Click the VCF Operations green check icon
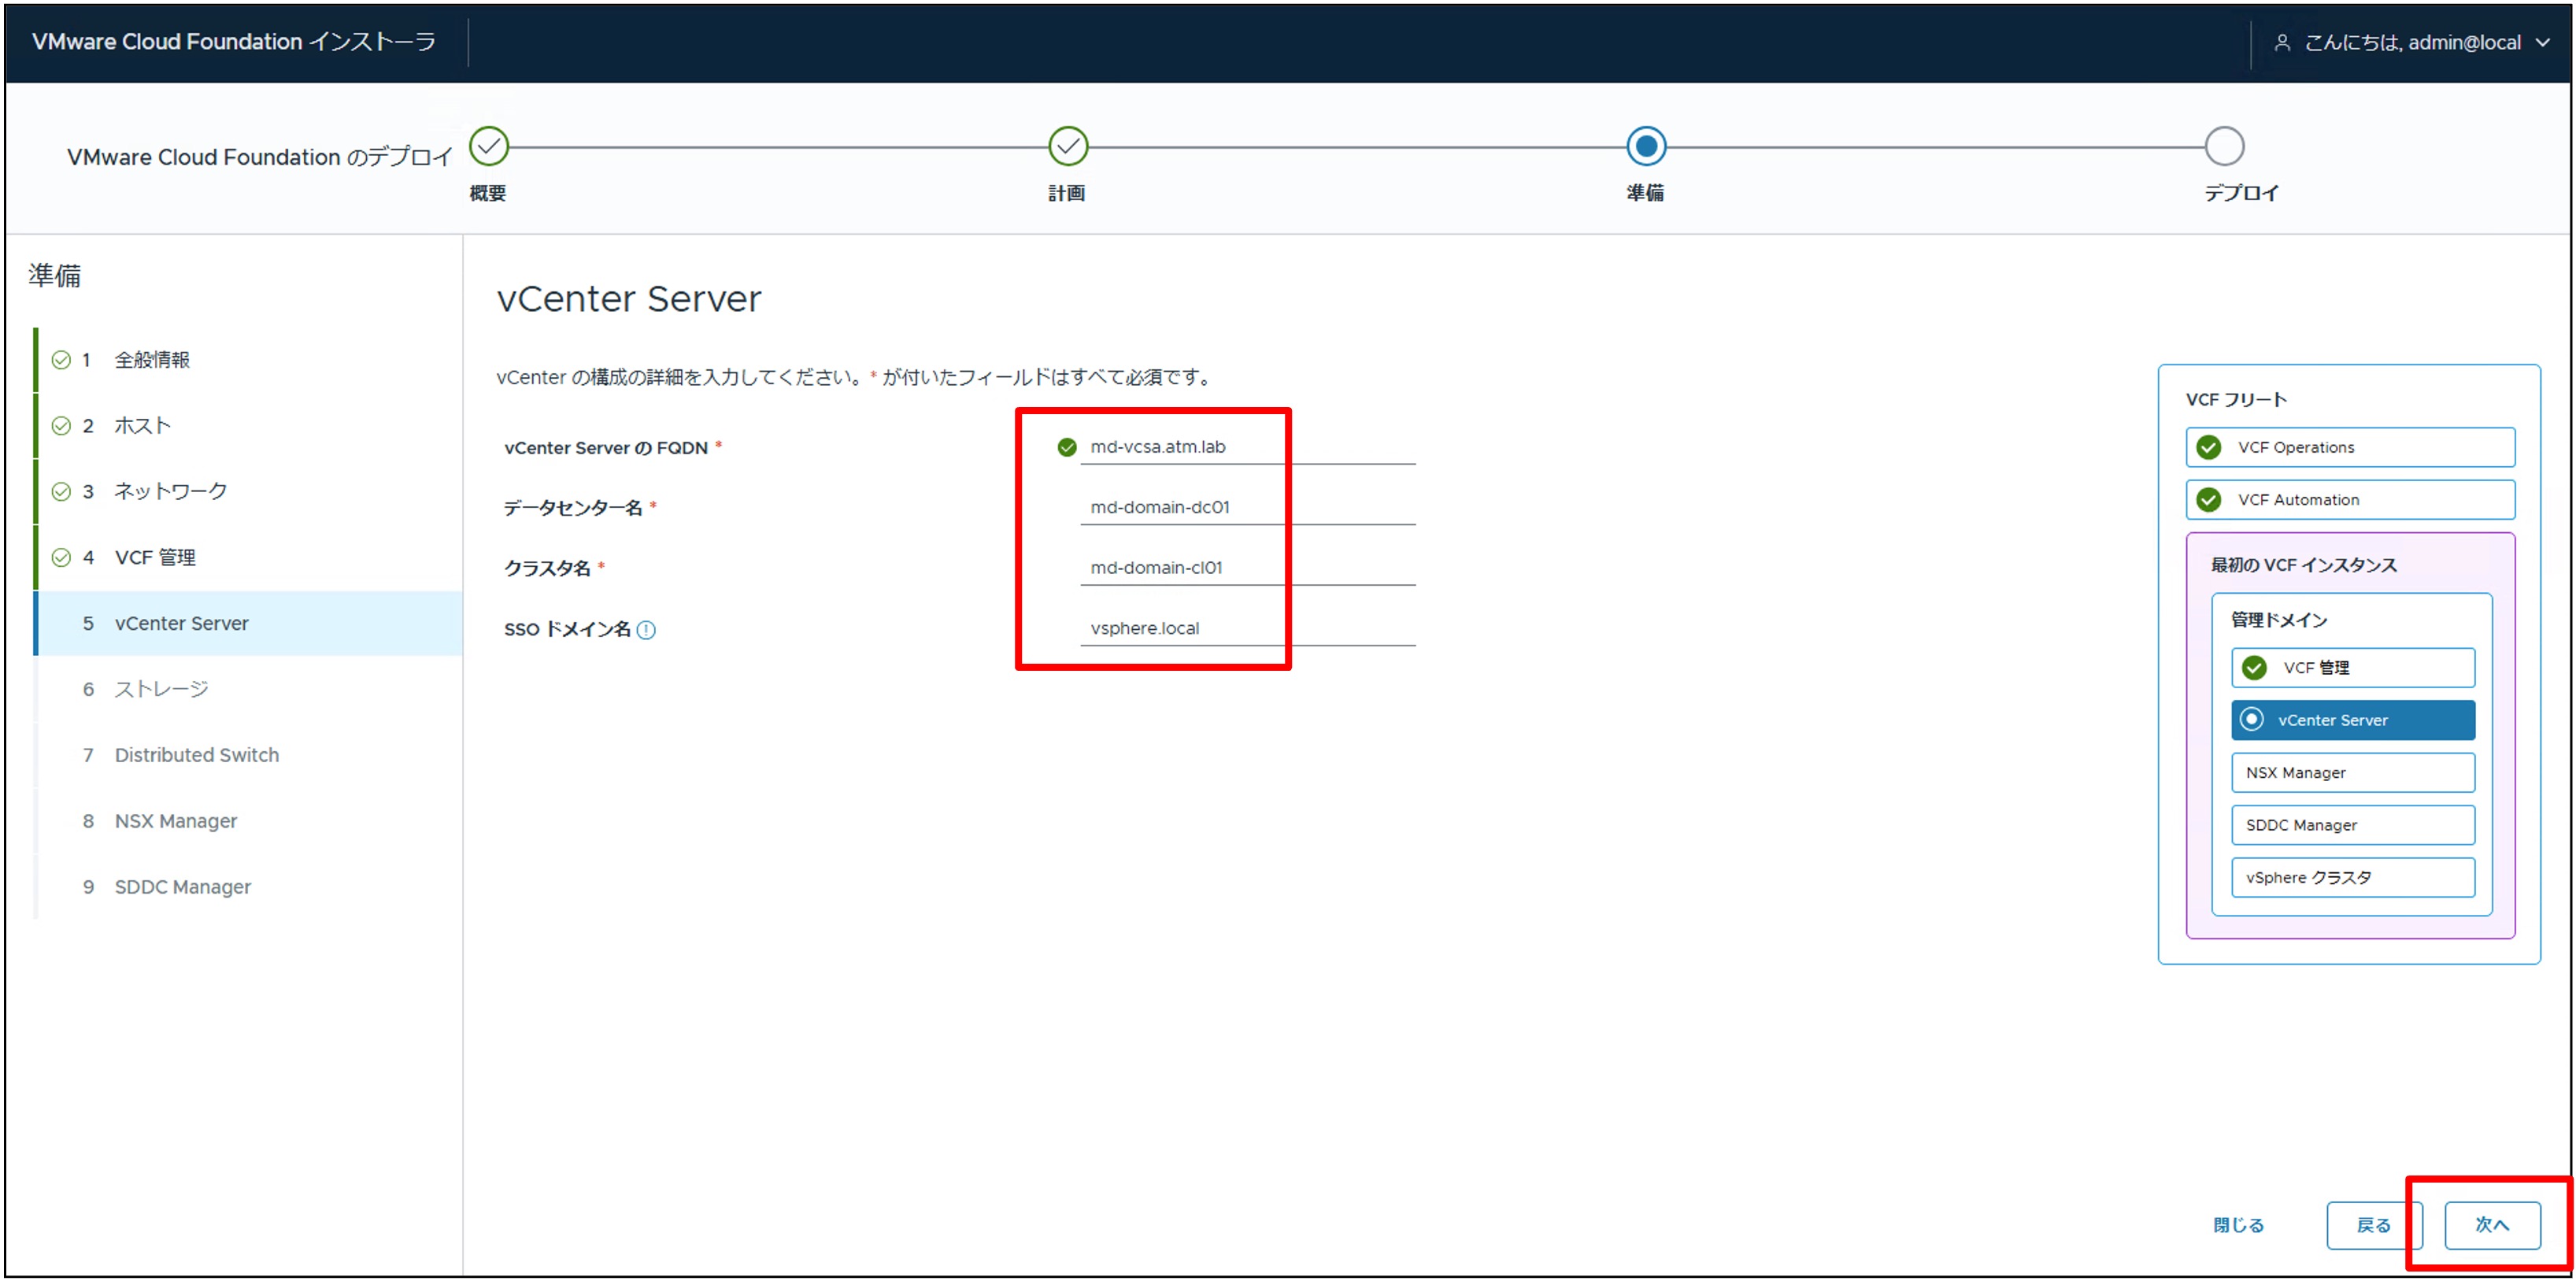 (x=2209, y=448)
